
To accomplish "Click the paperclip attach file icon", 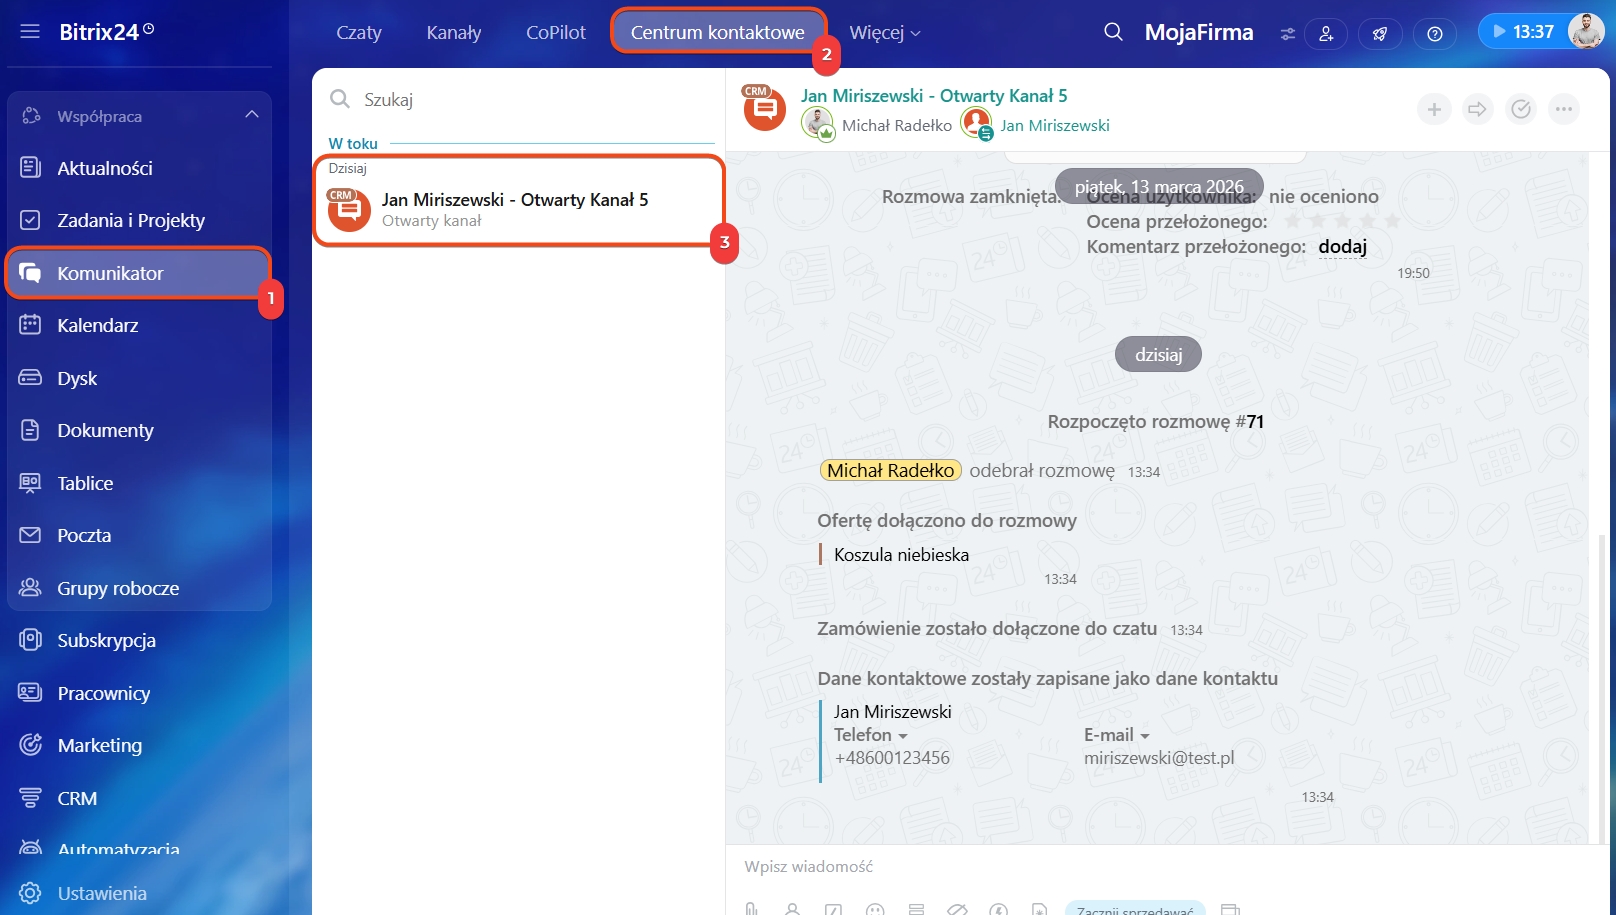I will tap(751, 909).
